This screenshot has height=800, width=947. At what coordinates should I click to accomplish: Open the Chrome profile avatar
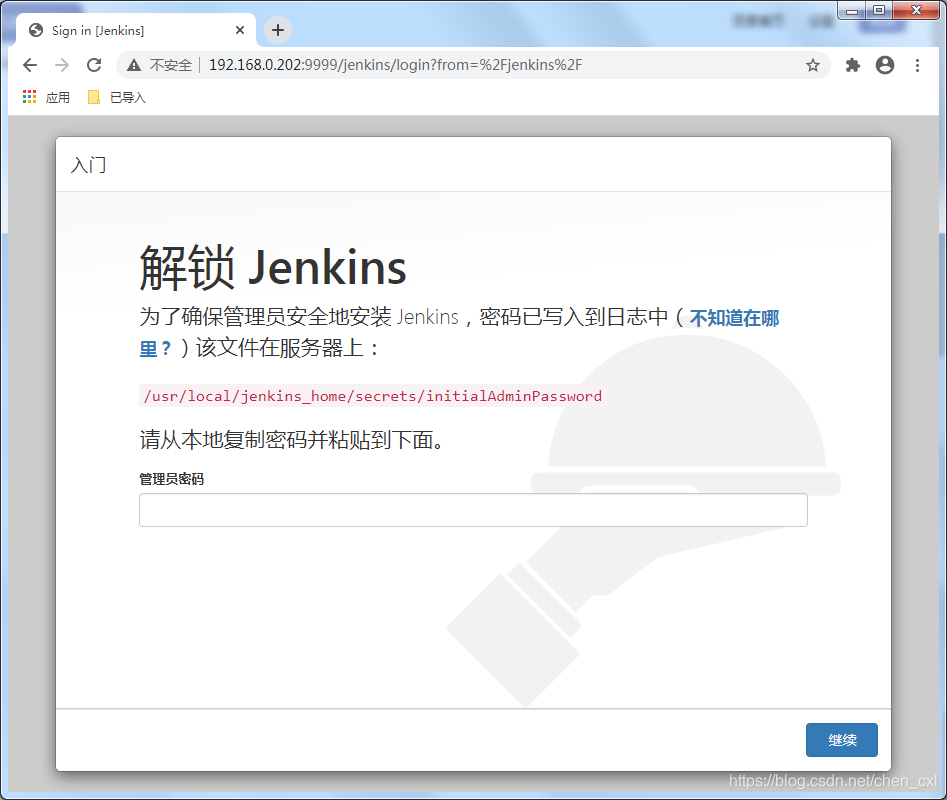click(885, 65)
